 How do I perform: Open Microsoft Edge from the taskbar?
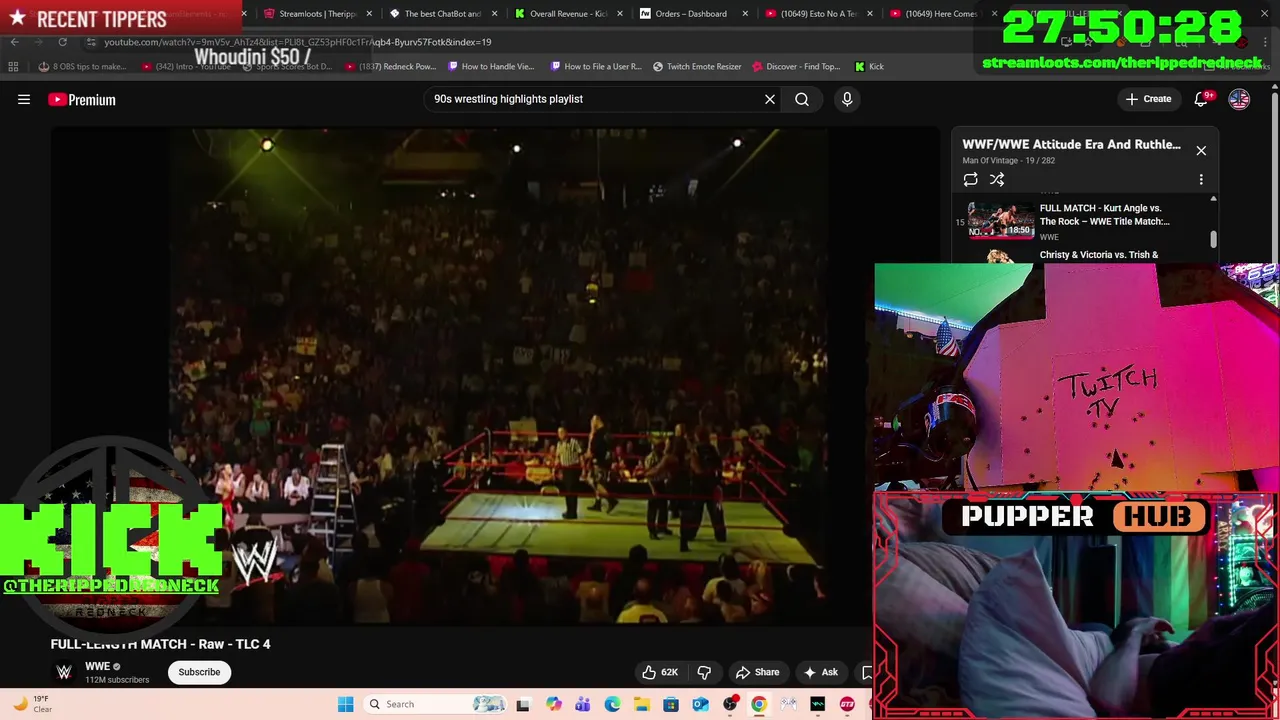(612, 704)
